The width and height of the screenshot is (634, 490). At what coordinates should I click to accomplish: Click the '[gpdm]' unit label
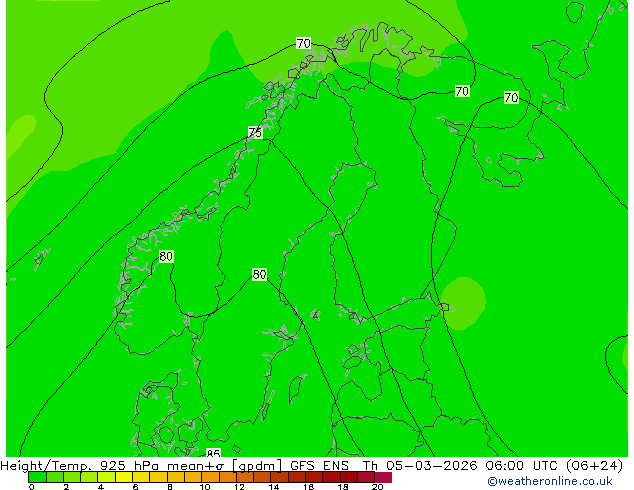point(257,466)
